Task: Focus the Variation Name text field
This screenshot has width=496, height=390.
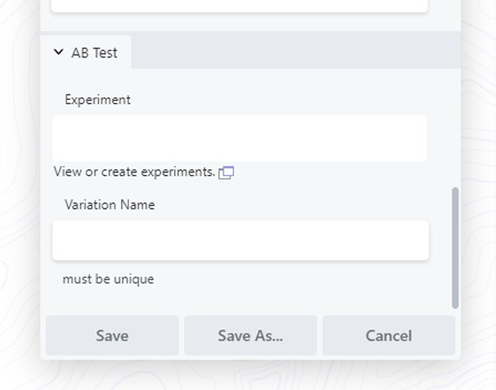Action: (240, 240)
